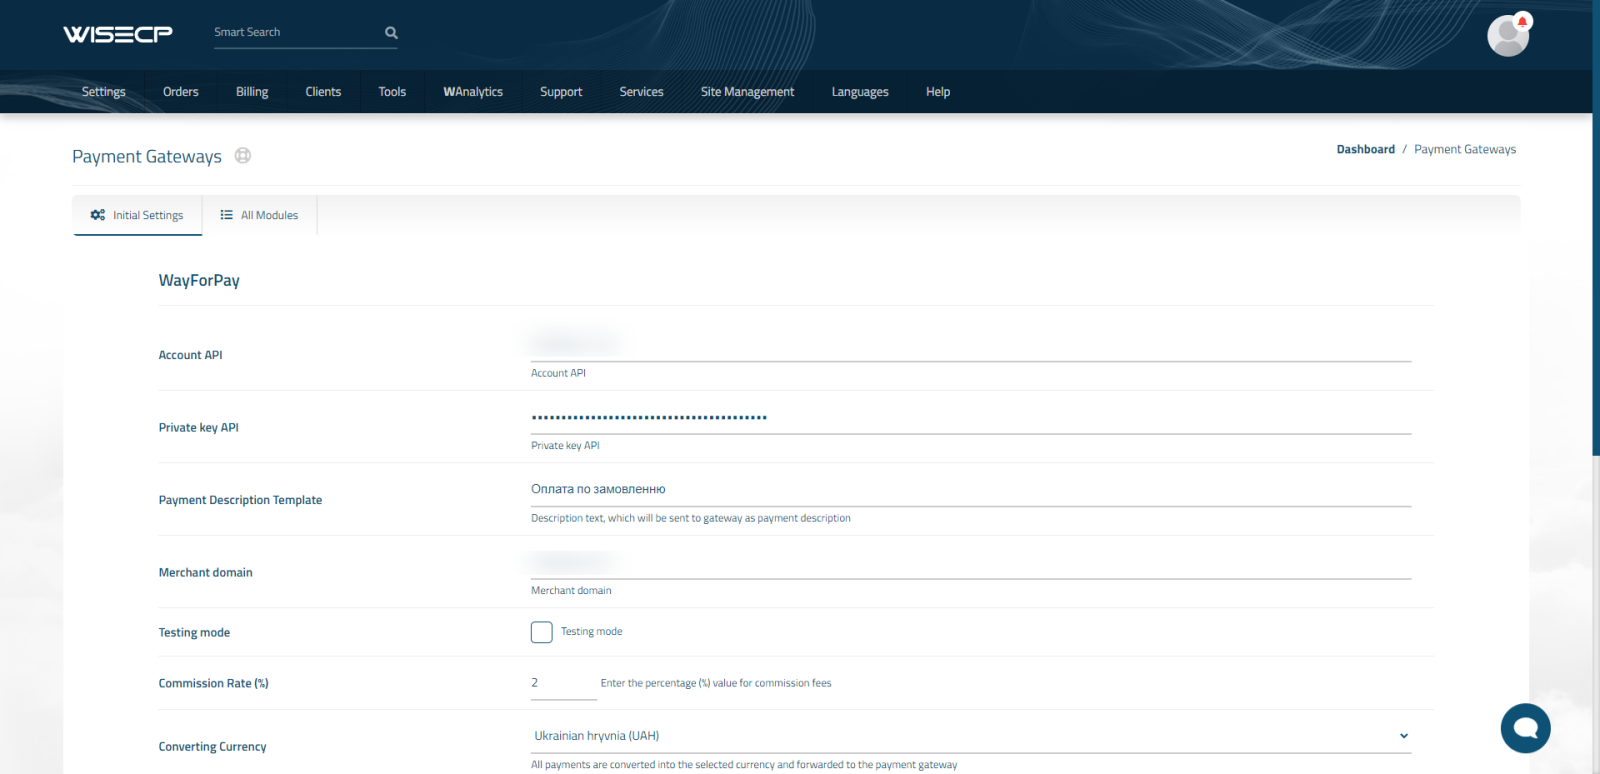Switch to the Initial Settings tab
The width and height of the screenshot is (1600, 774).
138,215
